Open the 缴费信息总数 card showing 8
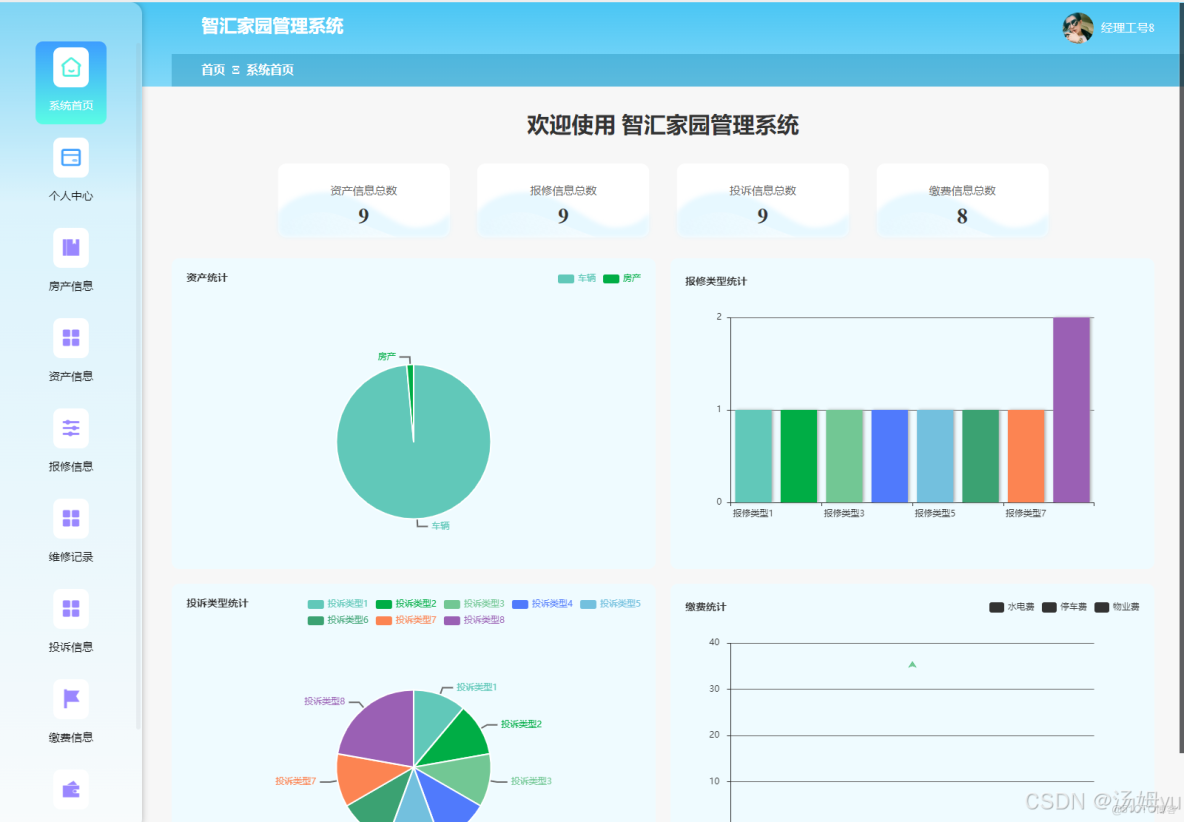This screenshot has height=822, width=1184. pos(962,200)
